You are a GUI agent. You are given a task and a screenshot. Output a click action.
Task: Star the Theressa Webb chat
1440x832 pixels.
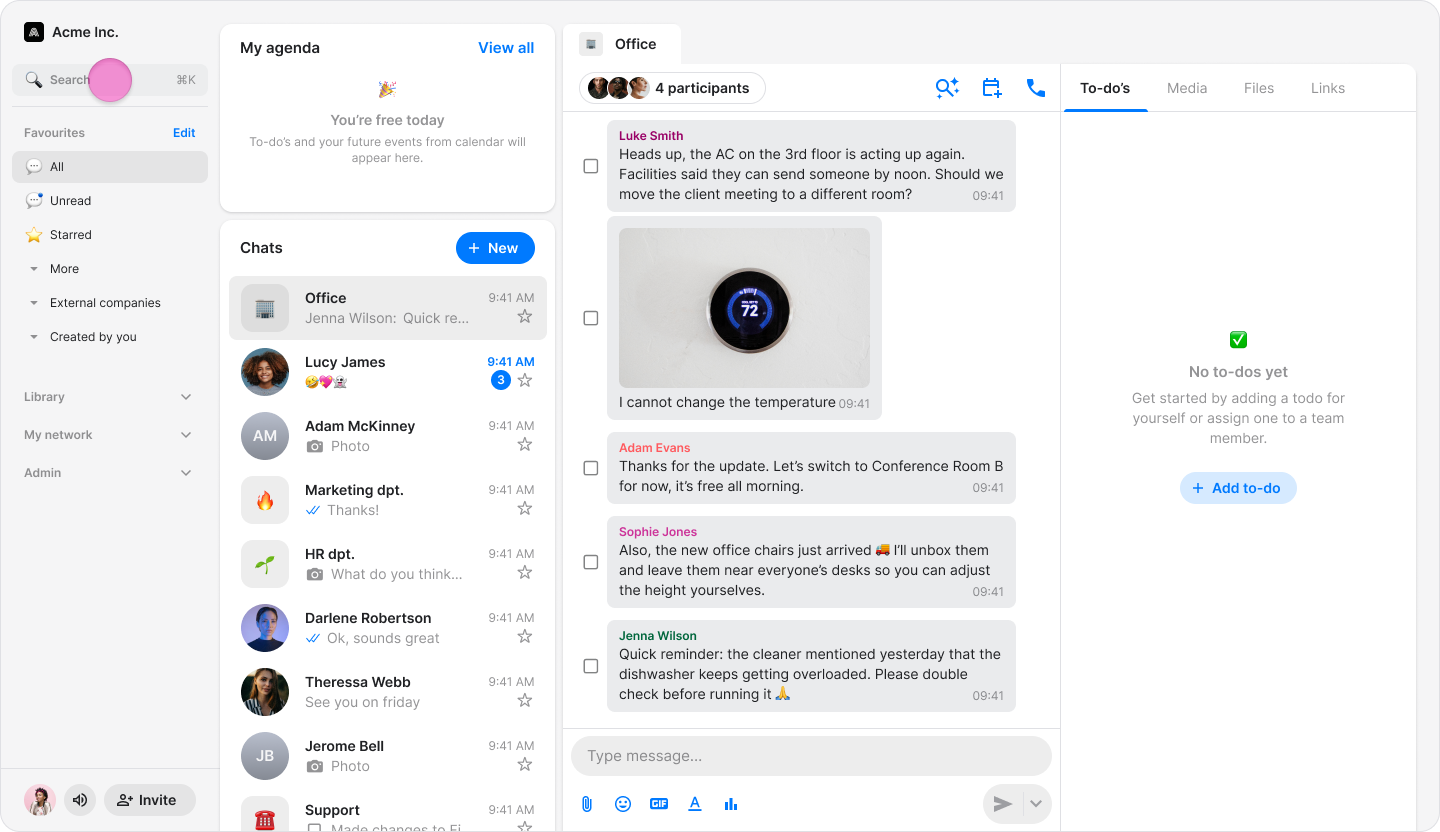point(525,701)
